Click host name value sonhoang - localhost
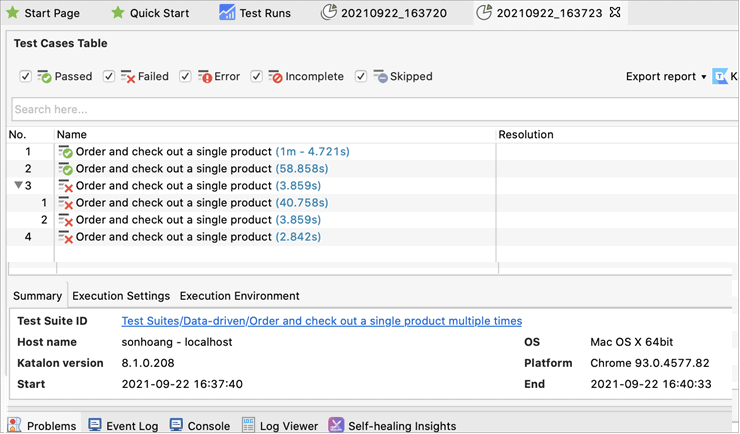 (177, 342)
